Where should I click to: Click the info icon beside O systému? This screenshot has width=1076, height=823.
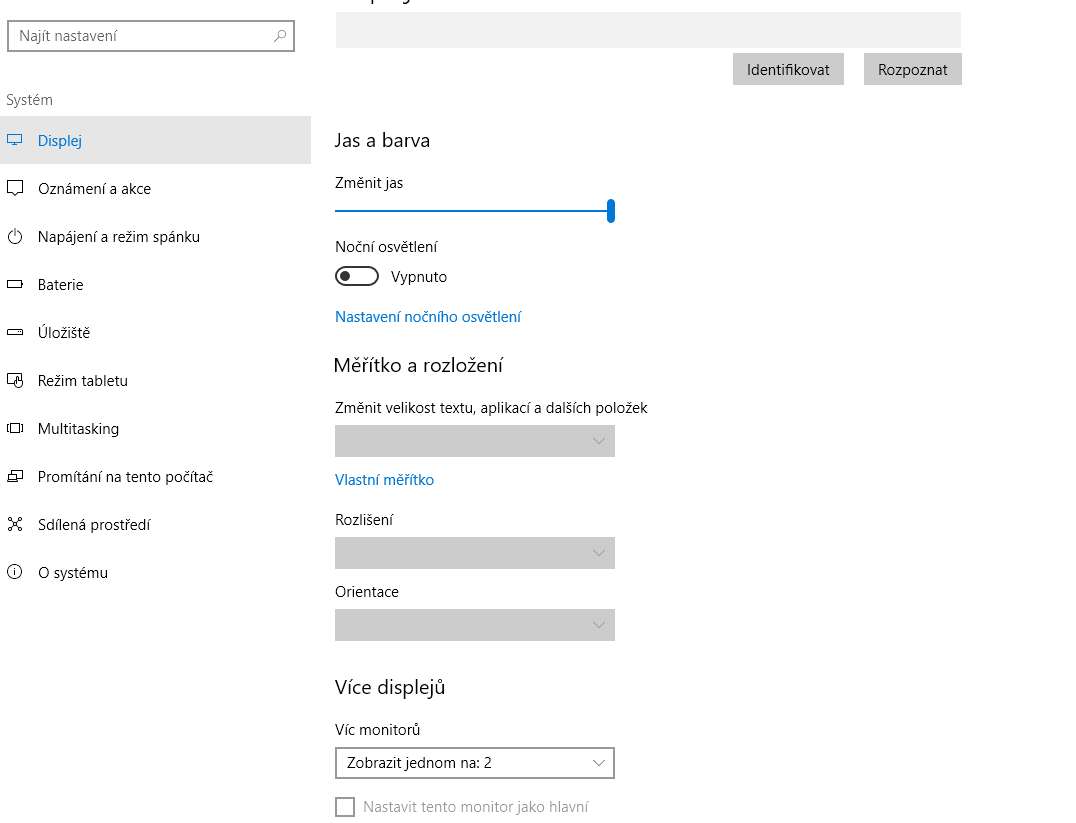[x=15, y=573]
